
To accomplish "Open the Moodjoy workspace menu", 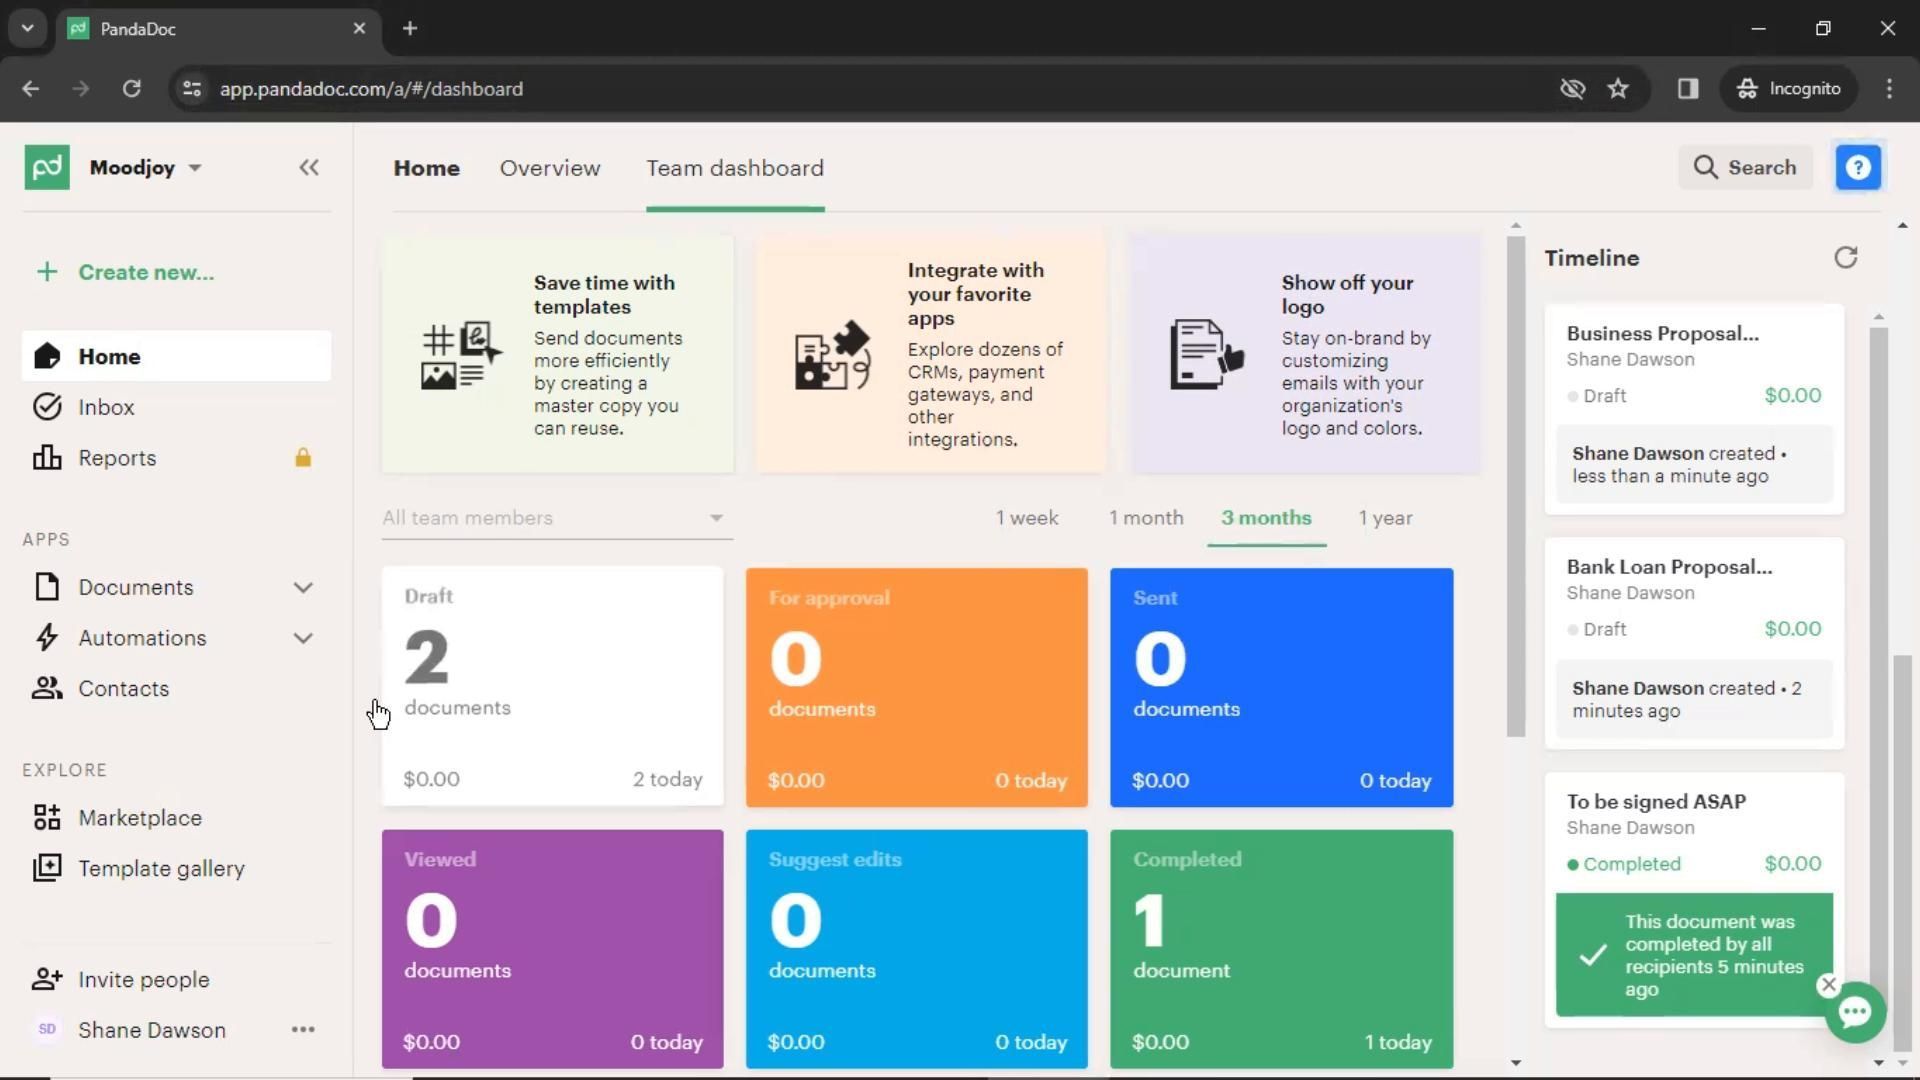I will point(145,168).
